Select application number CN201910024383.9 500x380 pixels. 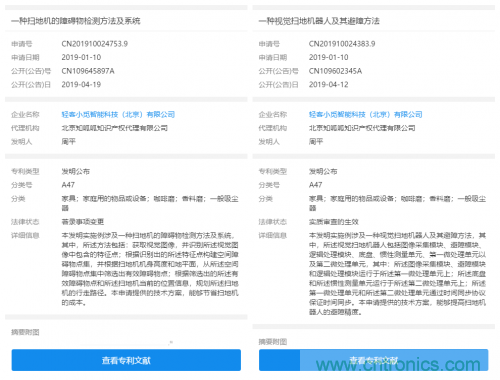pyautogui.click(x=342, y=44)
